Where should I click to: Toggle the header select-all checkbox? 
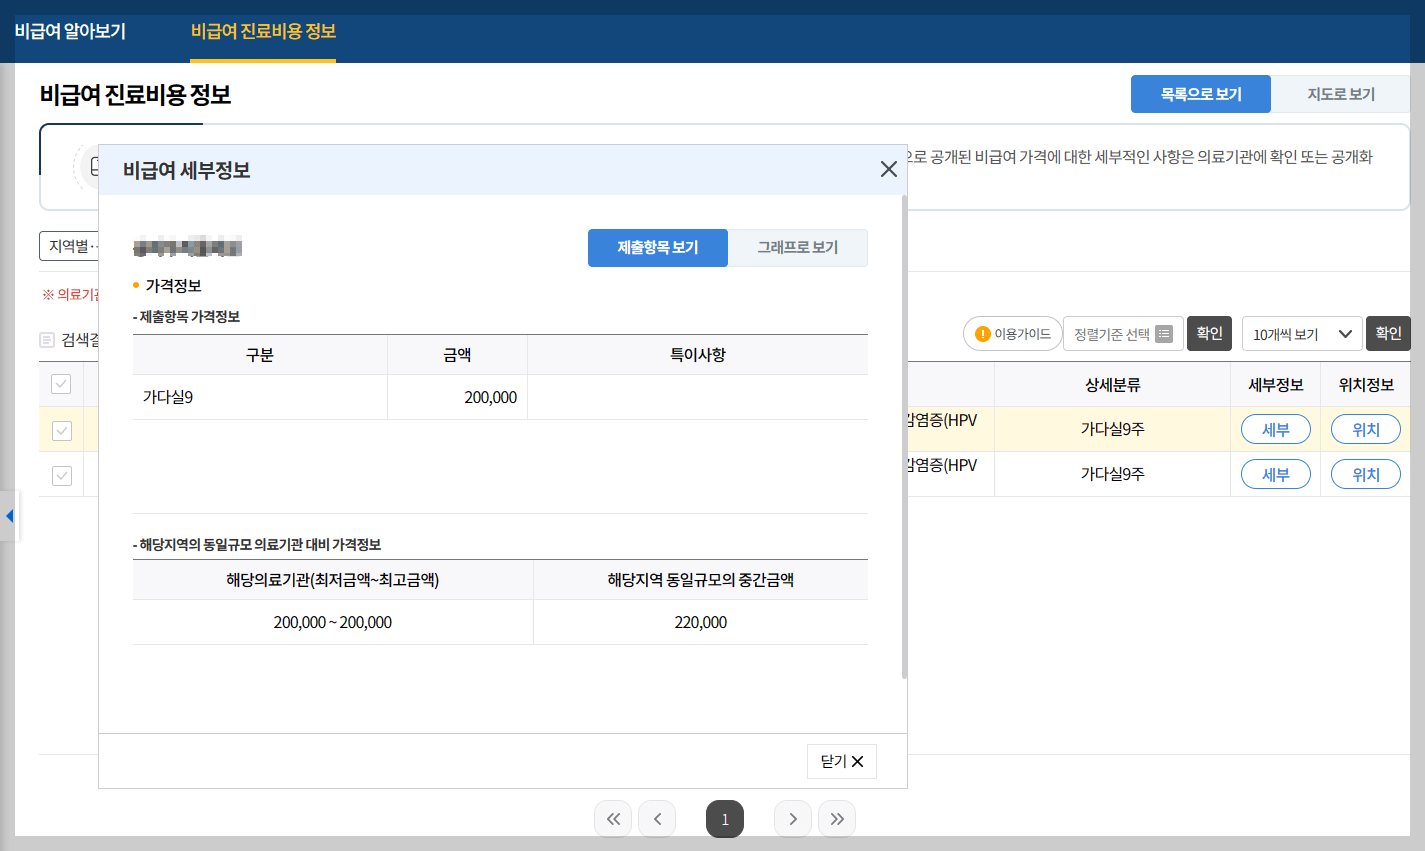click(62, 384)
